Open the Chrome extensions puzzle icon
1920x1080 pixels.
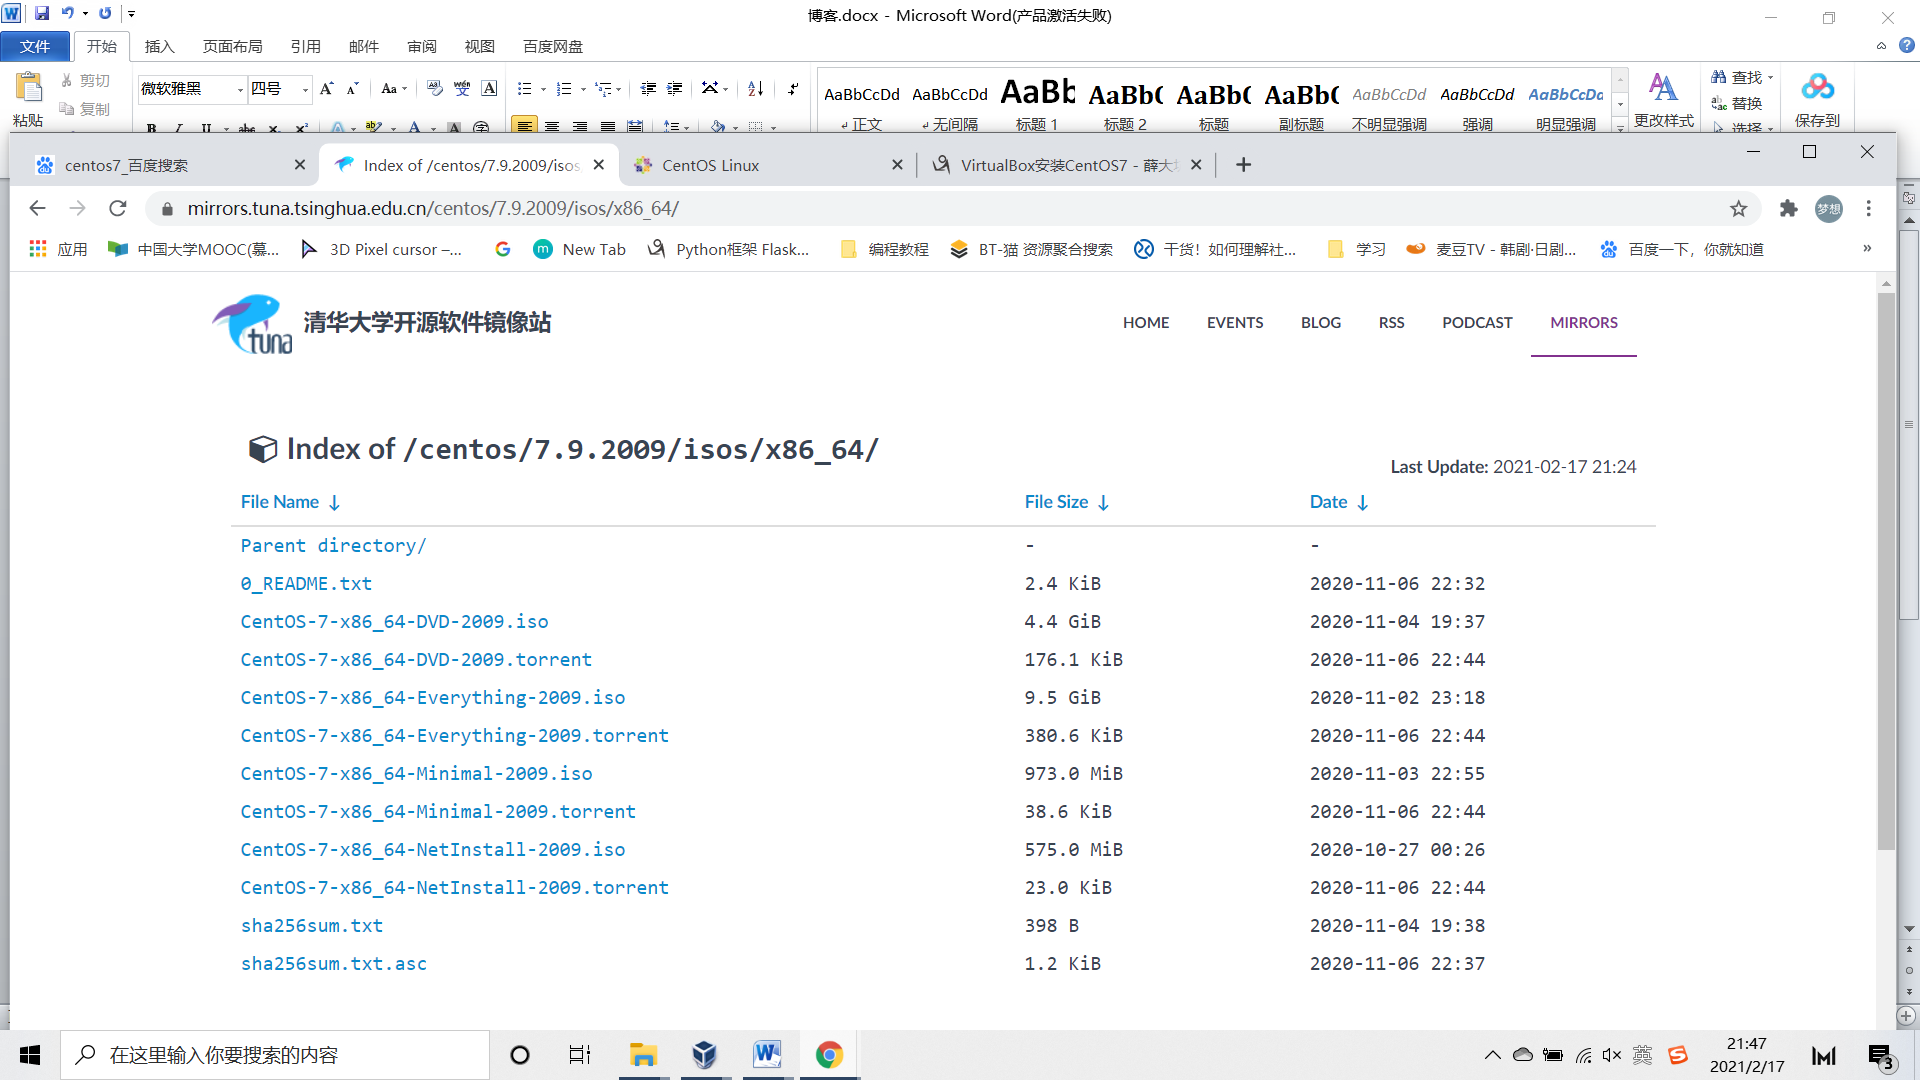[1788, 208]
